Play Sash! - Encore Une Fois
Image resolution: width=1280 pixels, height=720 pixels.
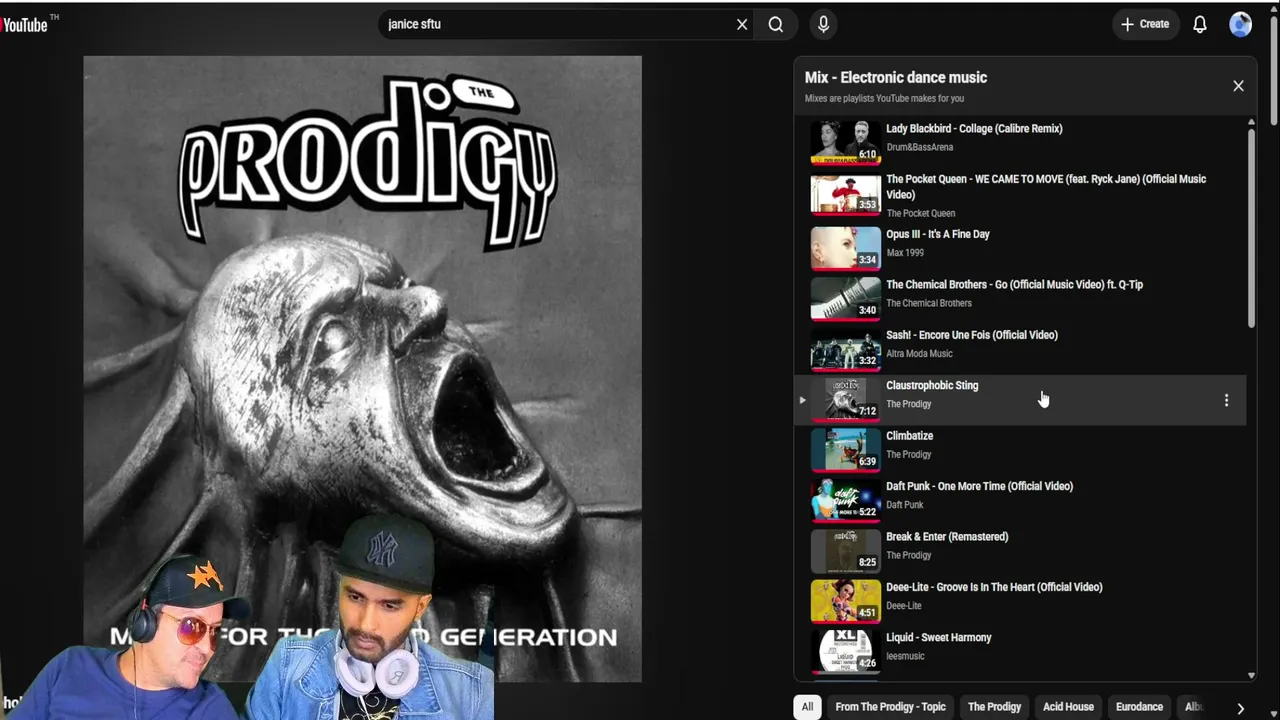point(972,335)
